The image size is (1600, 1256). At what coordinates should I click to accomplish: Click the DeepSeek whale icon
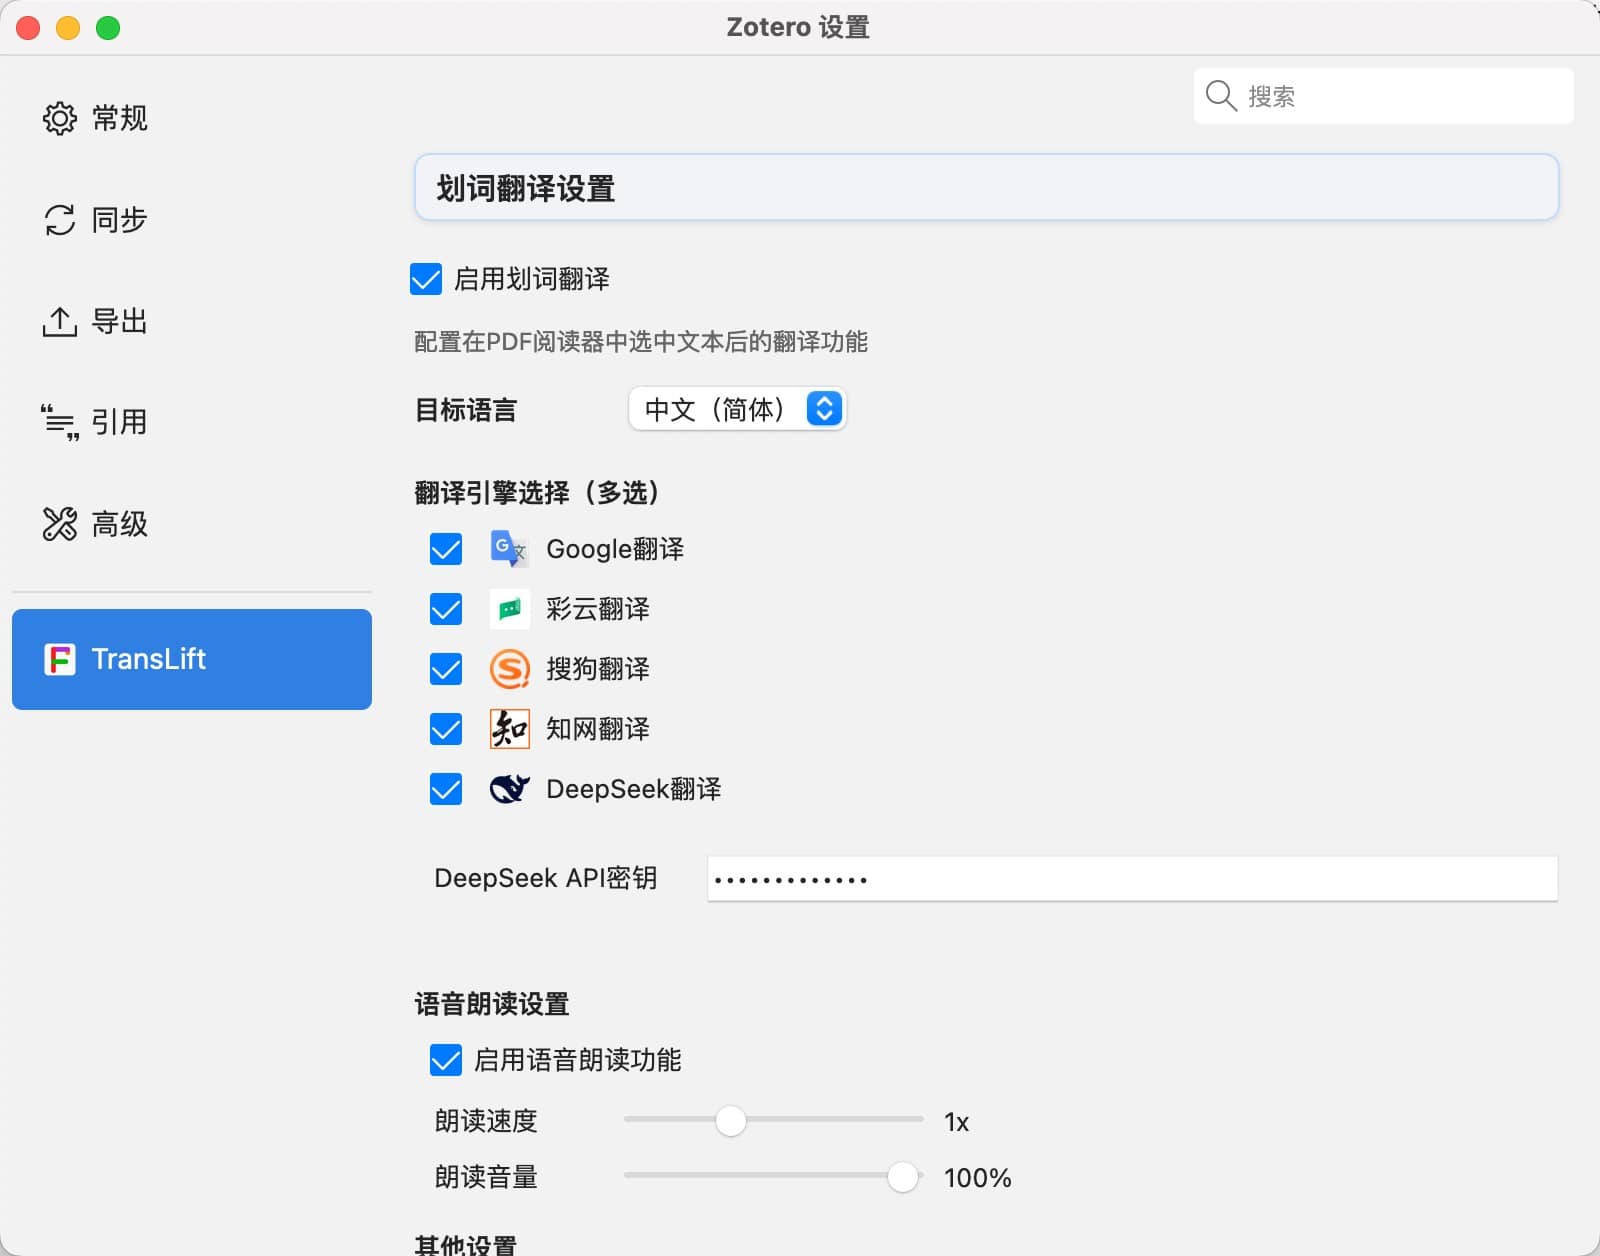click(510, 789)
